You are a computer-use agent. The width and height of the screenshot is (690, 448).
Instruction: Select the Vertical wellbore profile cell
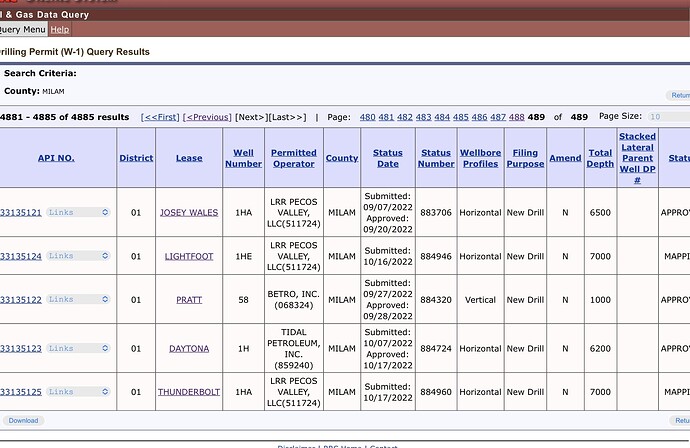[480, 300]
